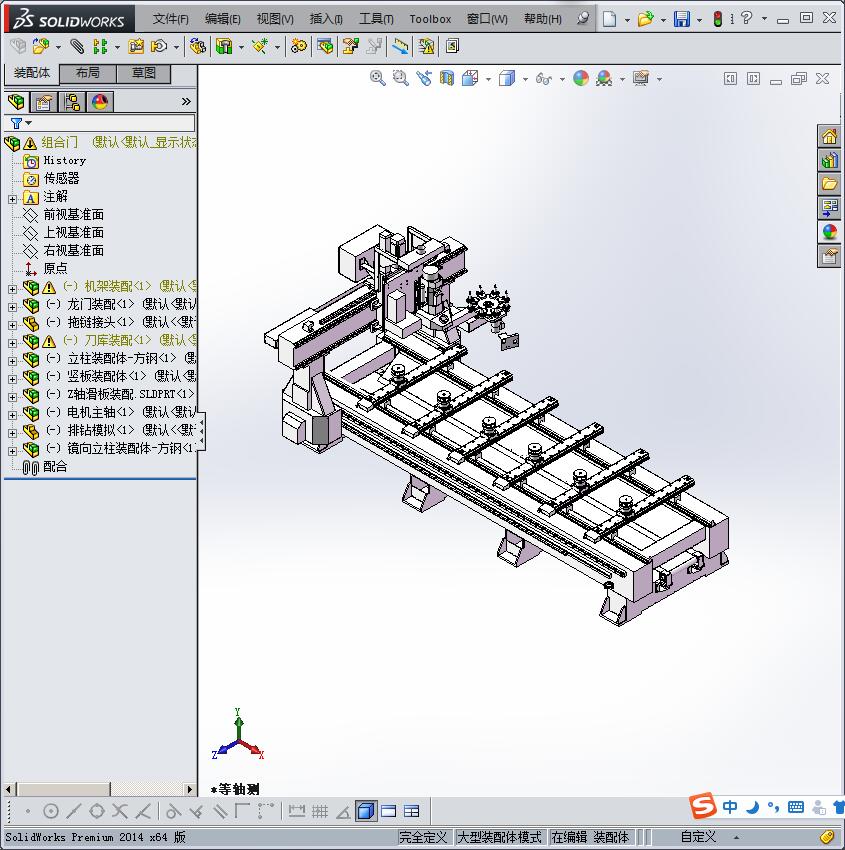The image size is (845, 850).
Task: Click the 自定义 units status button
Action: tap(698, 837)
